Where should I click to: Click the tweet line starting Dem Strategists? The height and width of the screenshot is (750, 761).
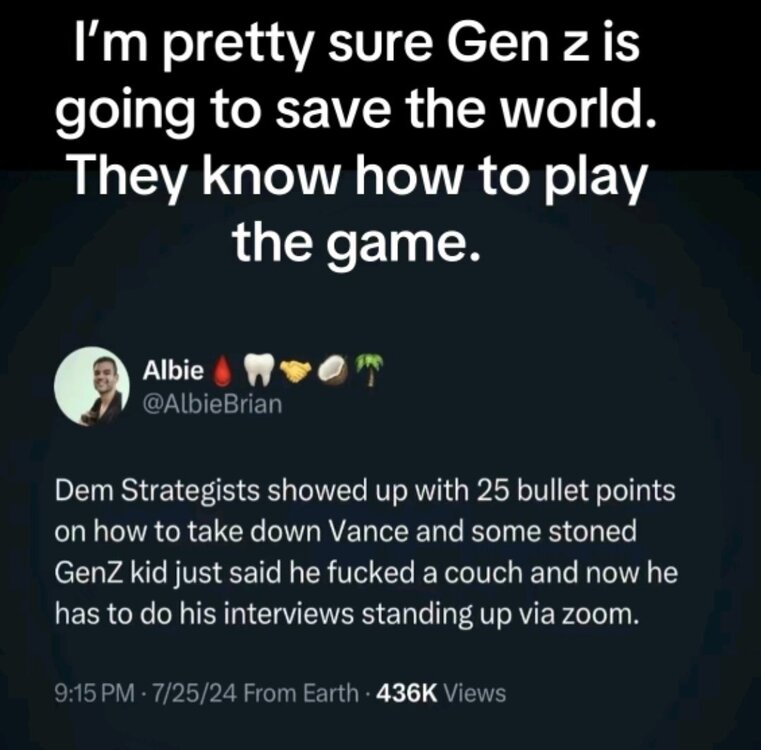pyautogui.click(x=365, y=492)
